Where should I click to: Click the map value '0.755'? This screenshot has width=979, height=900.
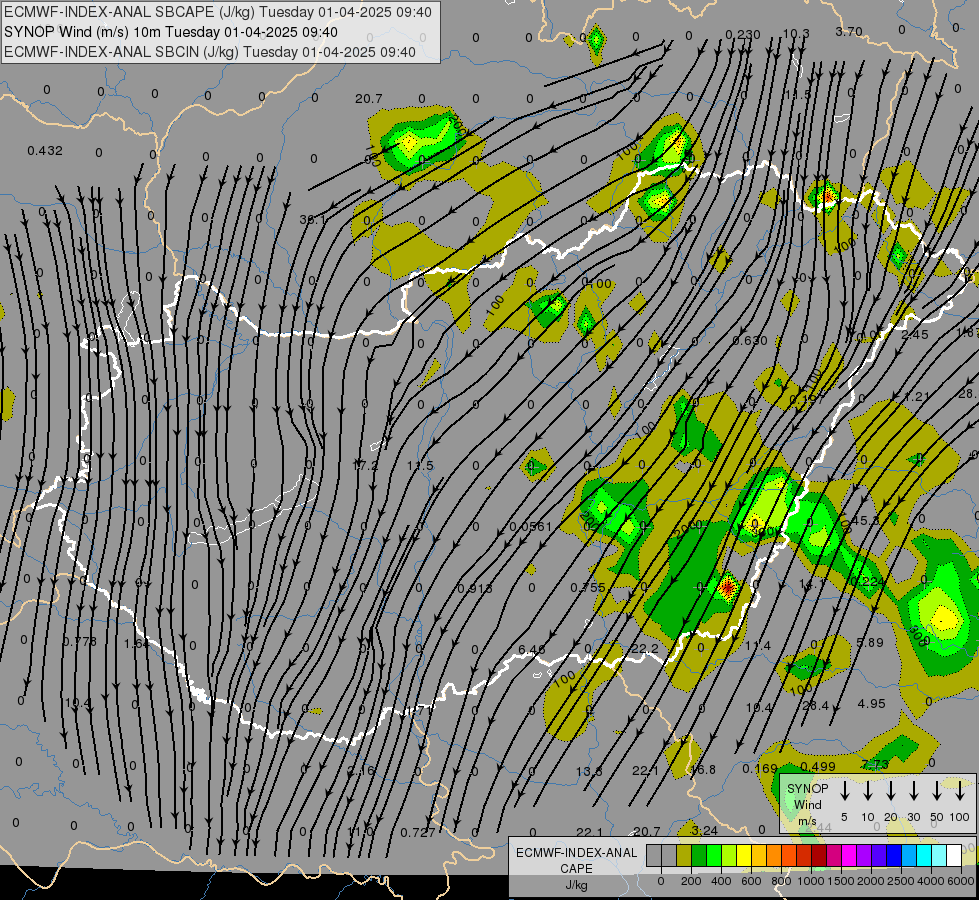588,587
